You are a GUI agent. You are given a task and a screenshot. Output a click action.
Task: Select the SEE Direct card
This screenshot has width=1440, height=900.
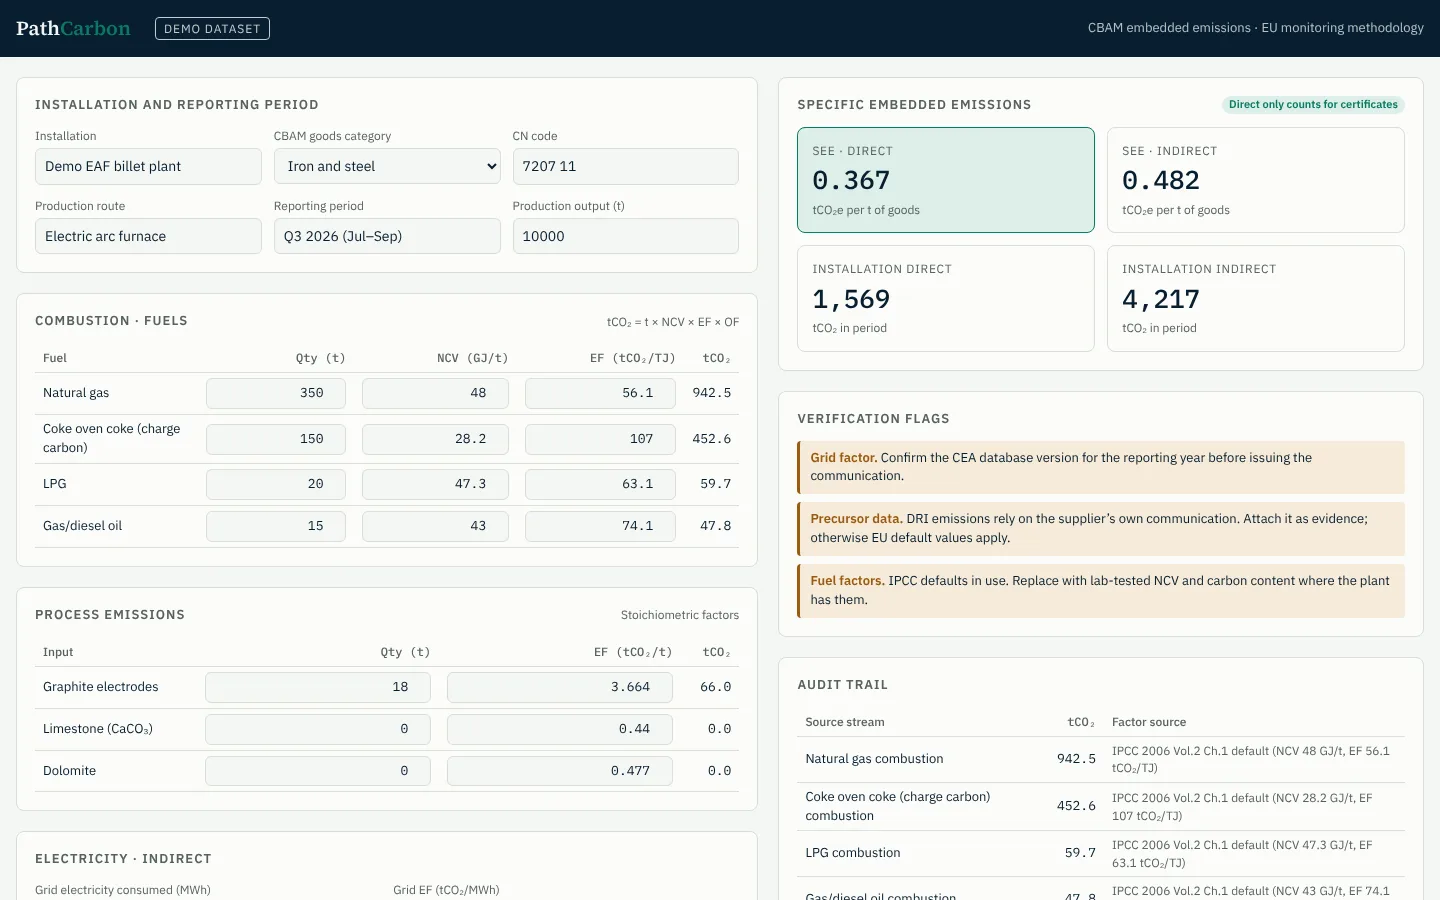tap(946, 180)
